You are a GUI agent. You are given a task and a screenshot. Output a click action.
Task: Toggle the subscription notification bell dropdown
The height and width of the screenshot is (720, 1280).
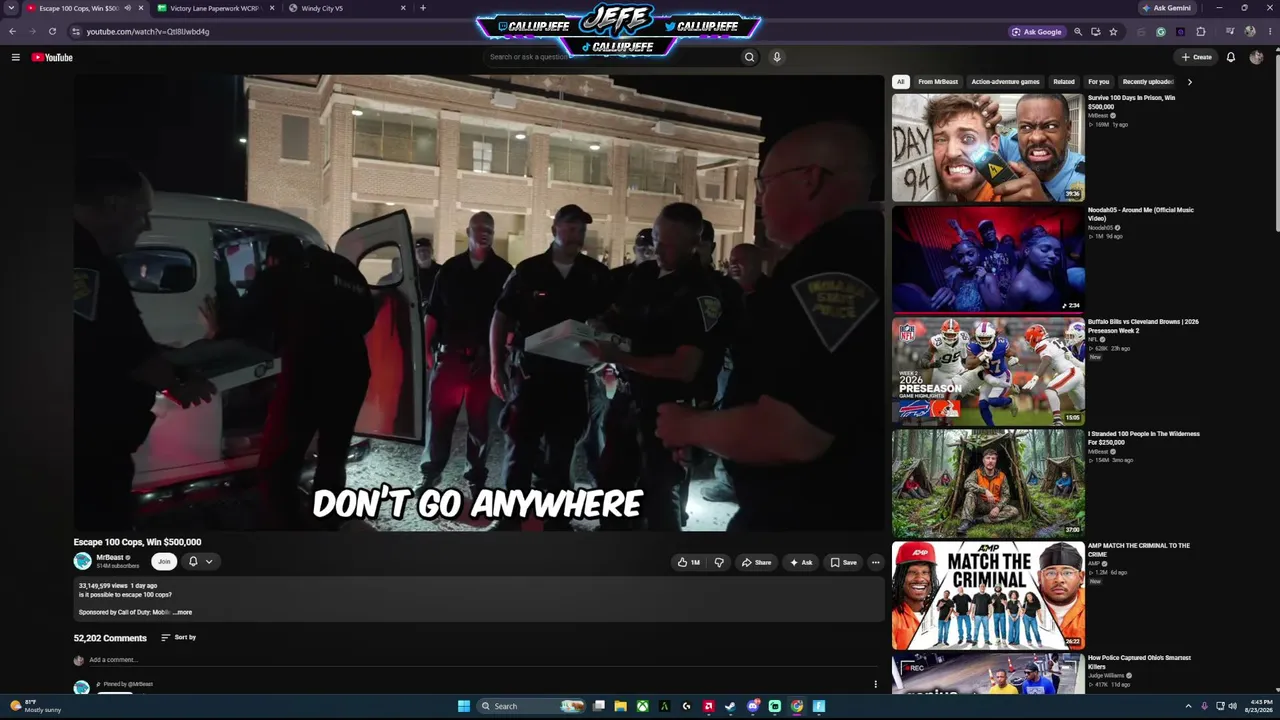tap(200, 562)
